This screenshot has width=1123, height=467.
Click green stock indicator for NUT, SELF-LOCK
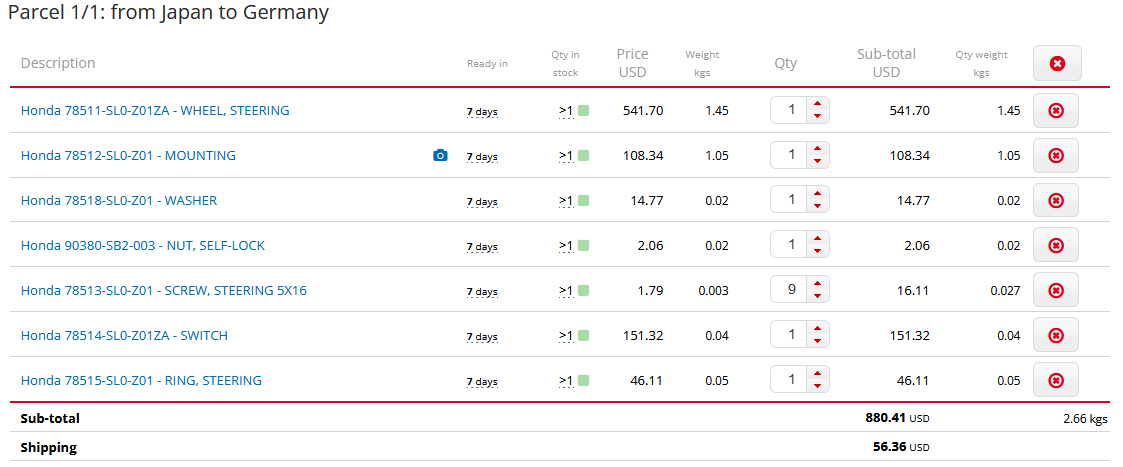583,246
